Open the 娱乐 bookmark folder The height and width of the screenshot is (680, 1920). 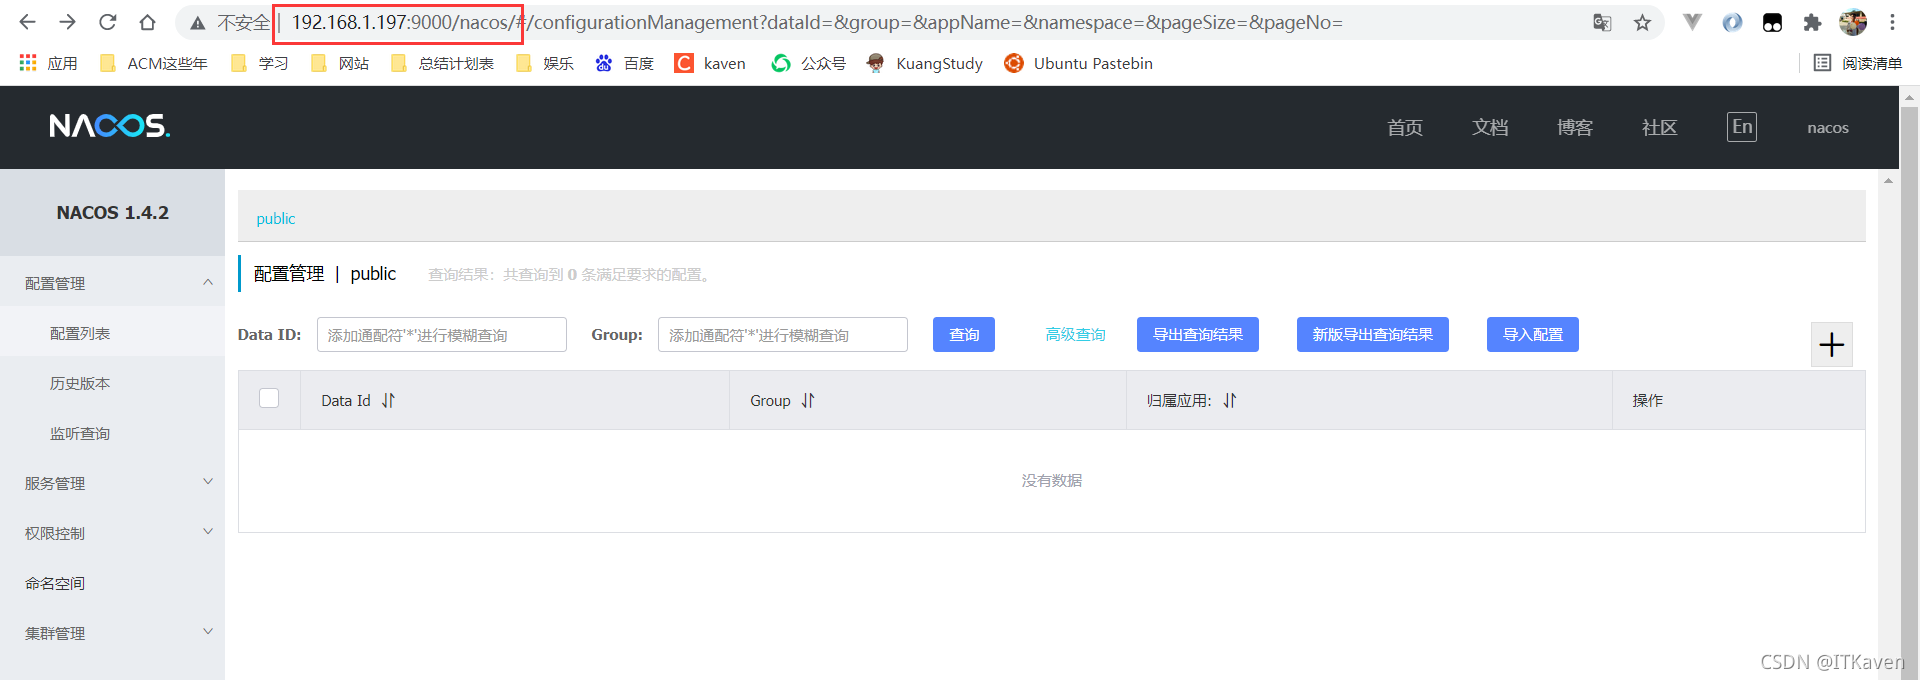click(x=545, y=63)
